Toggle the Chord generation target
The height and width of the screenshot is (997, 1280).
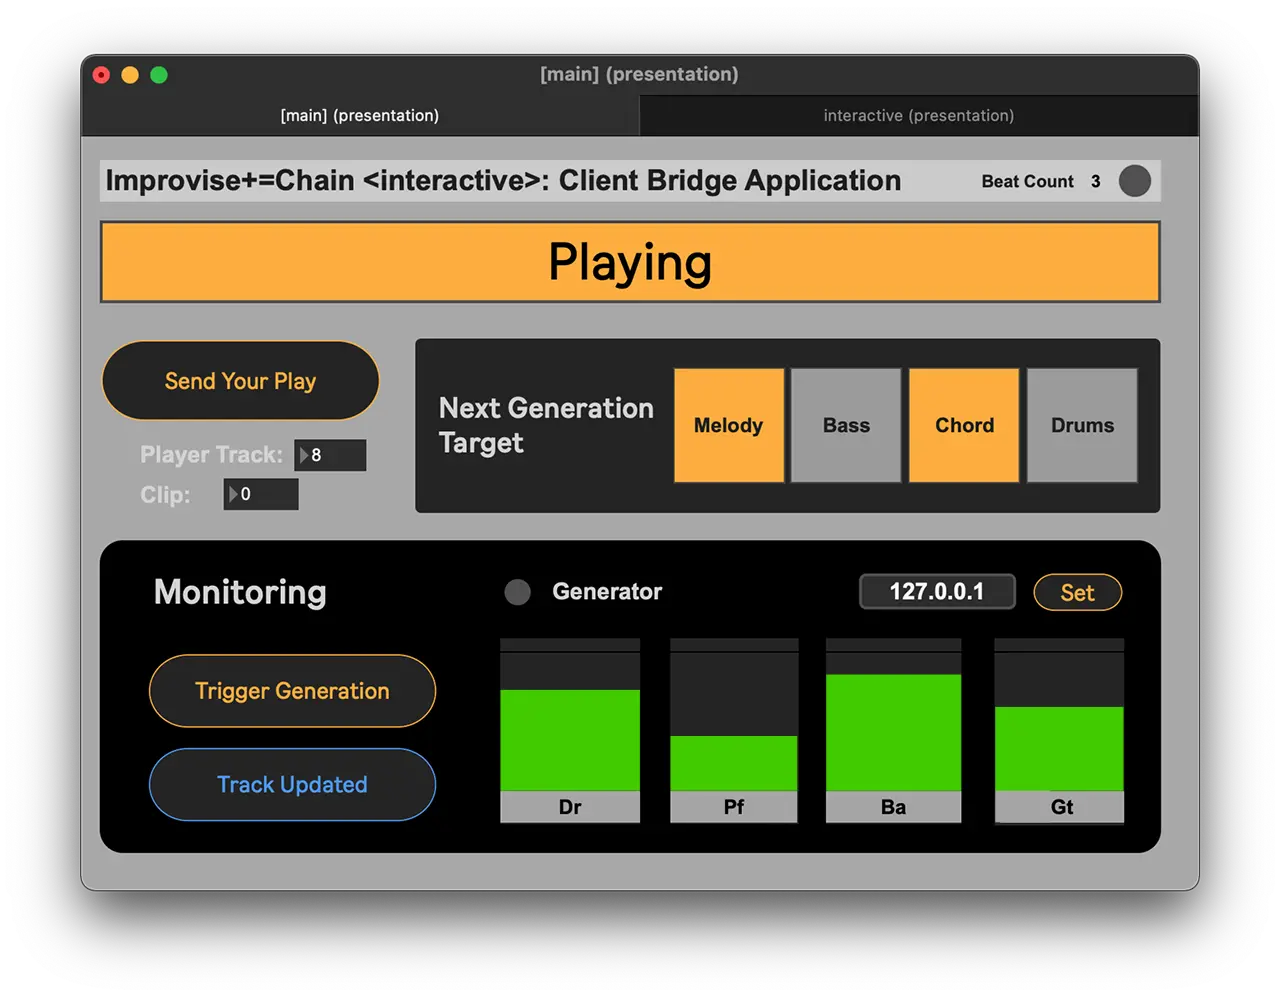point(964,425)
